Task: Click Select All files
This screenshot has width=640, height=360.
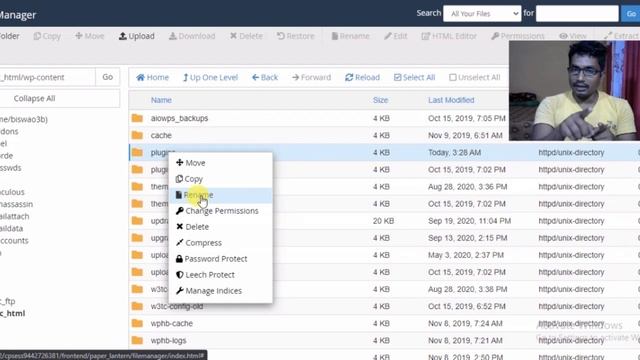Action: pos(414,77)
